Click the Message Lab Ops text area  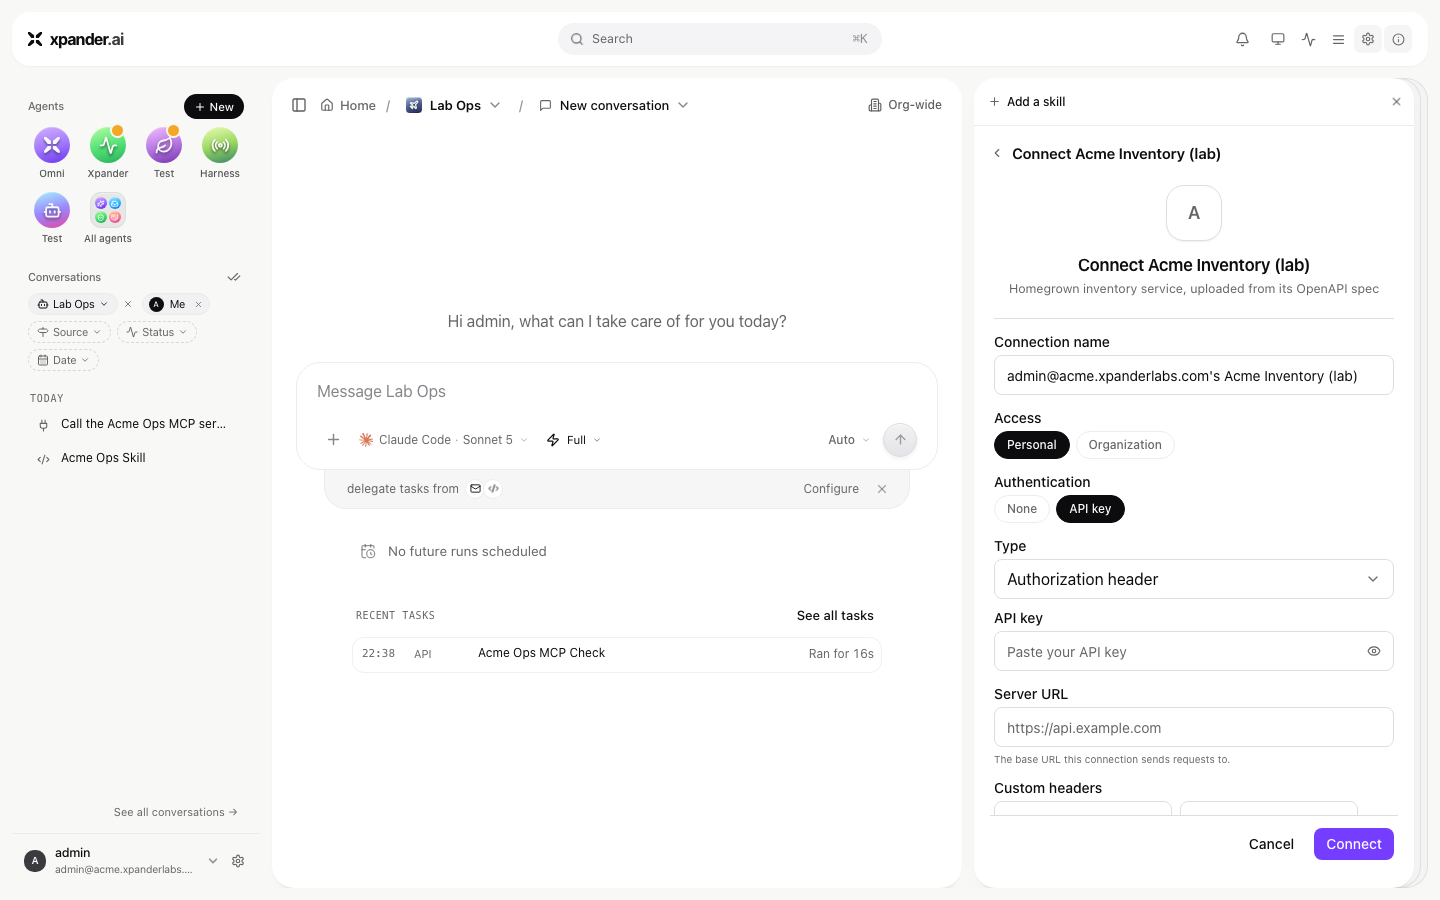coord(617,392)
